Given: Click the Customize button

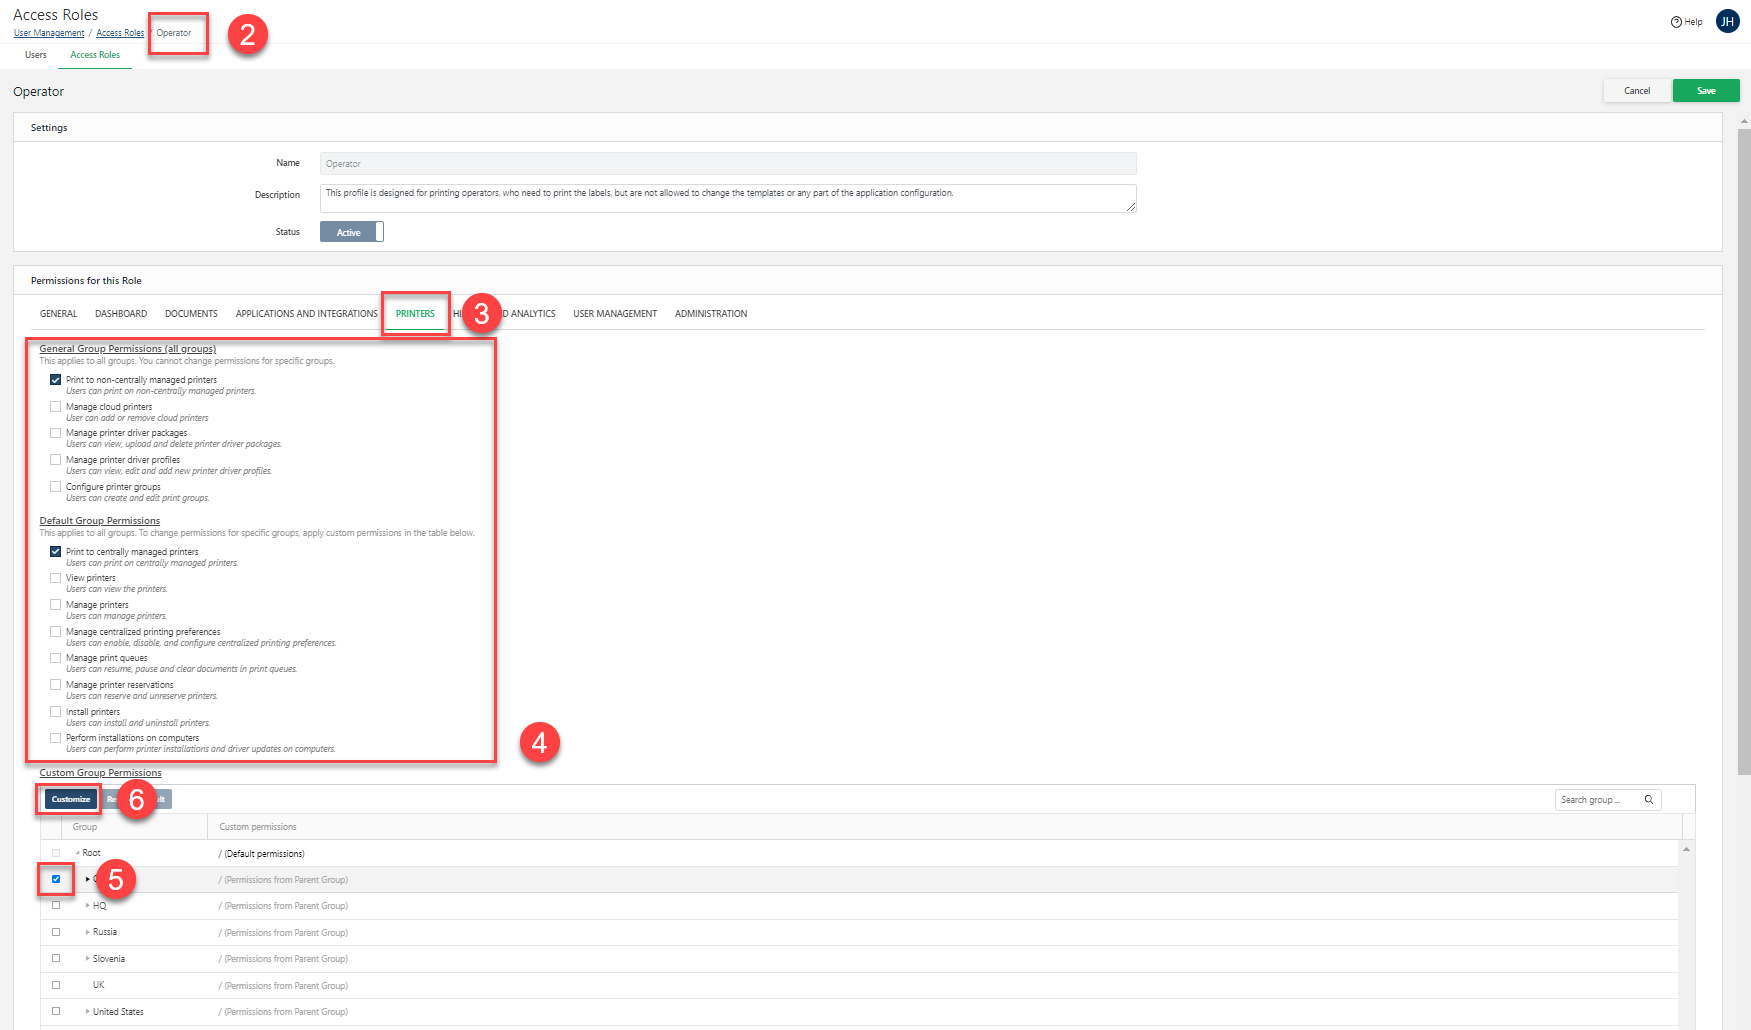Looking at the screenshot, I should (x=71, y=799).
